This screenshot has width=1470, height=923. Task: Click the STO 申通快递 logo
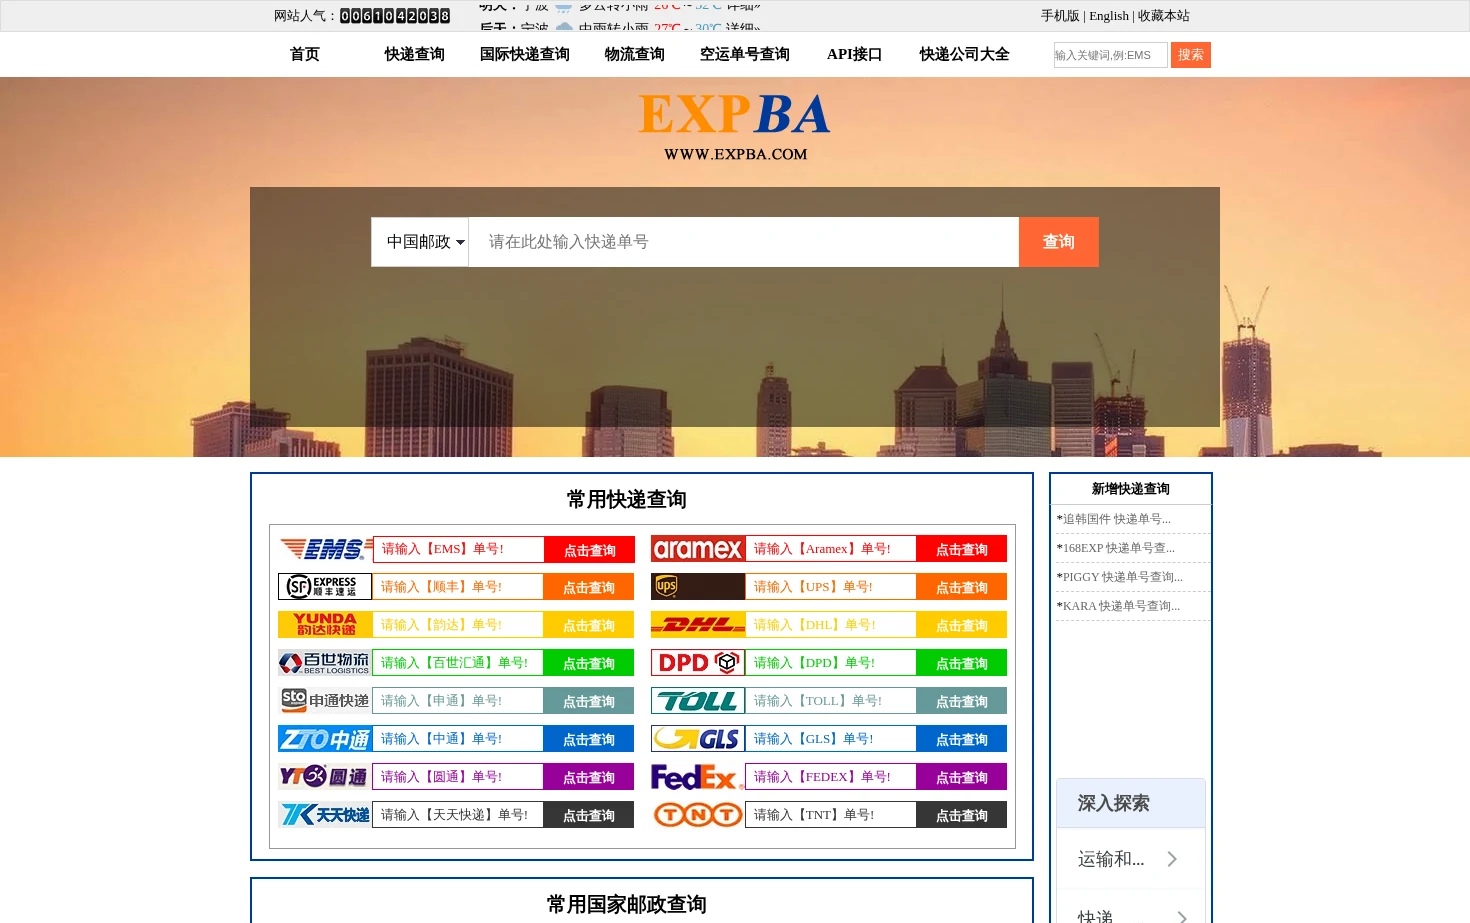(x=325, y=701)
